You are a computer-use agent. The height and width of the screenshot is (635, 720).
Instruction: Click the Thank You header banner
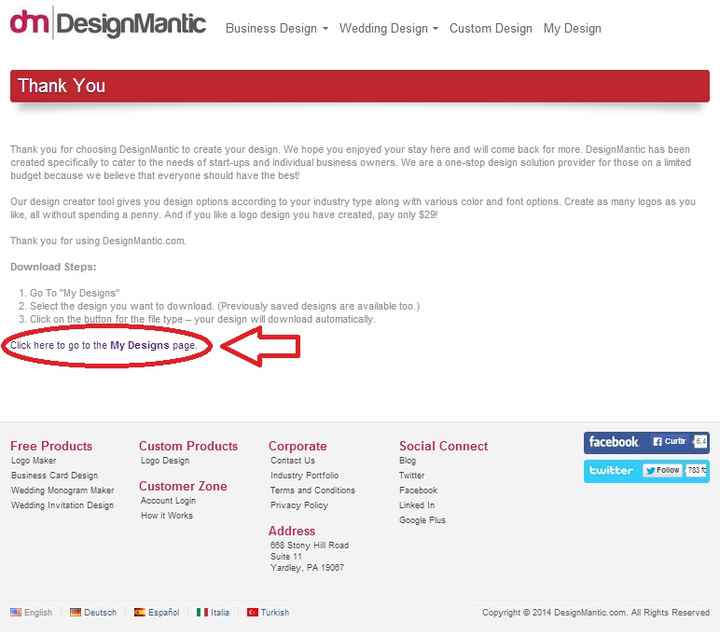[x=360, y=86]
